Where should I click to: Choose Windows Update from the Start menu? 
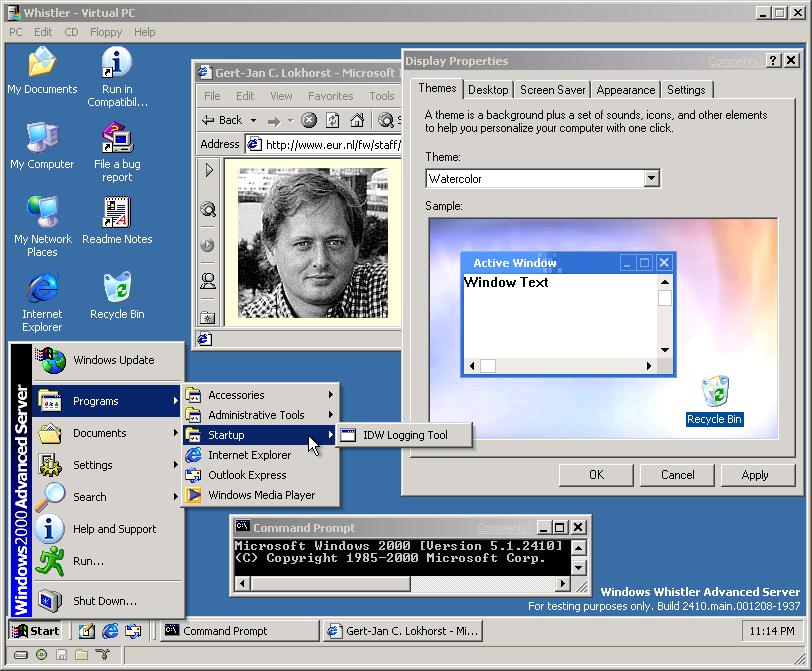pos(108,360)
